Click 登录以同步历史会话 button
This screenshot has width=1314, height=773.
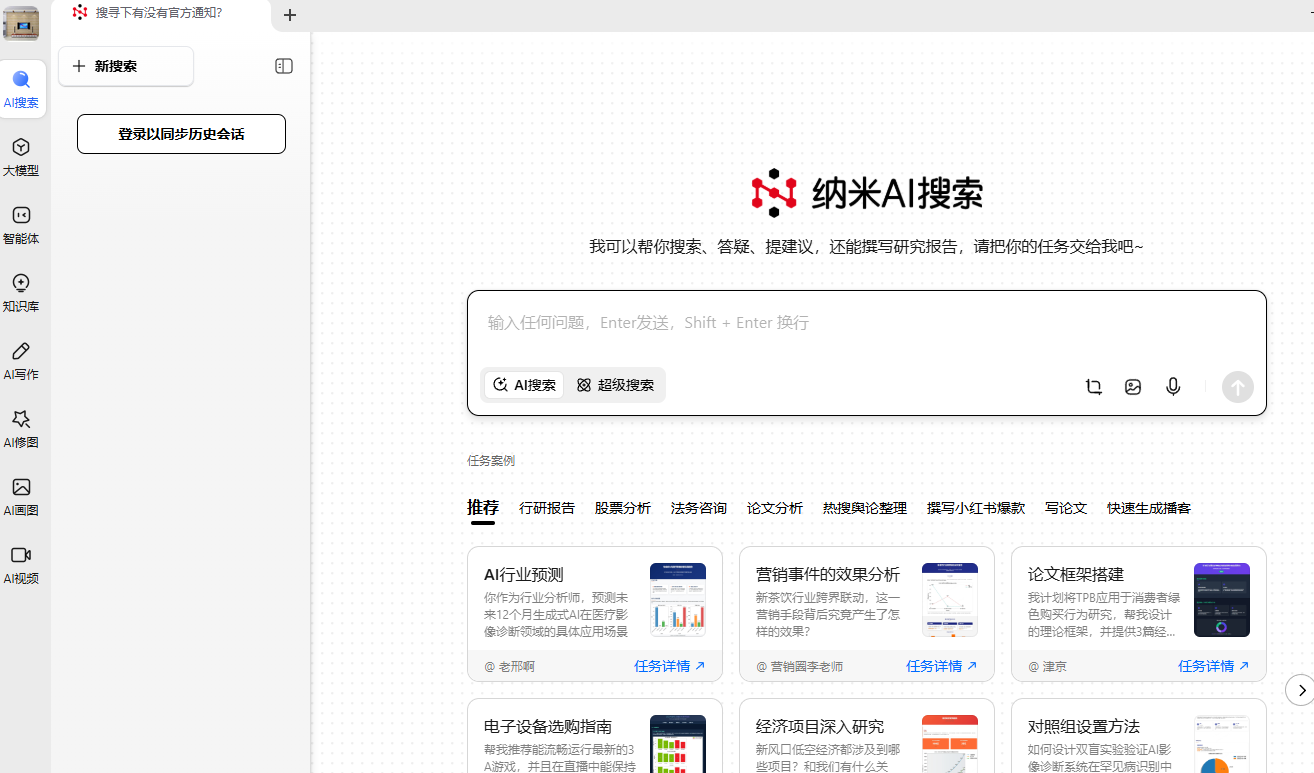(x=181, y=134)
